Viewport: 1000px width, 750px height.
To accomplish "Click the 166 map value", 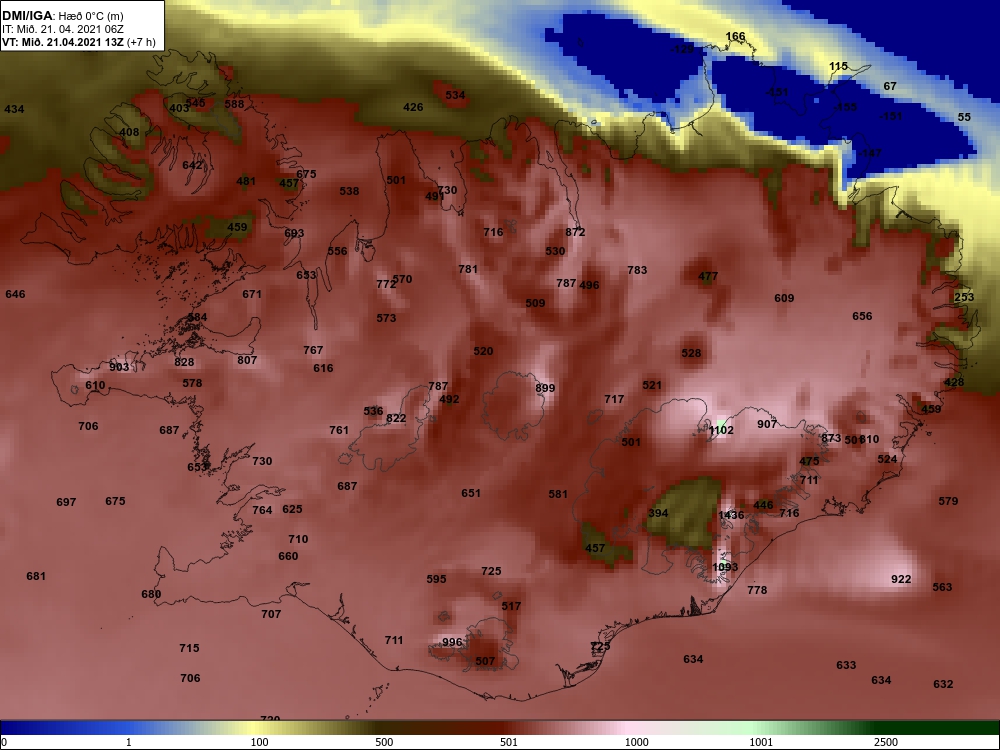I will (735, 36).
